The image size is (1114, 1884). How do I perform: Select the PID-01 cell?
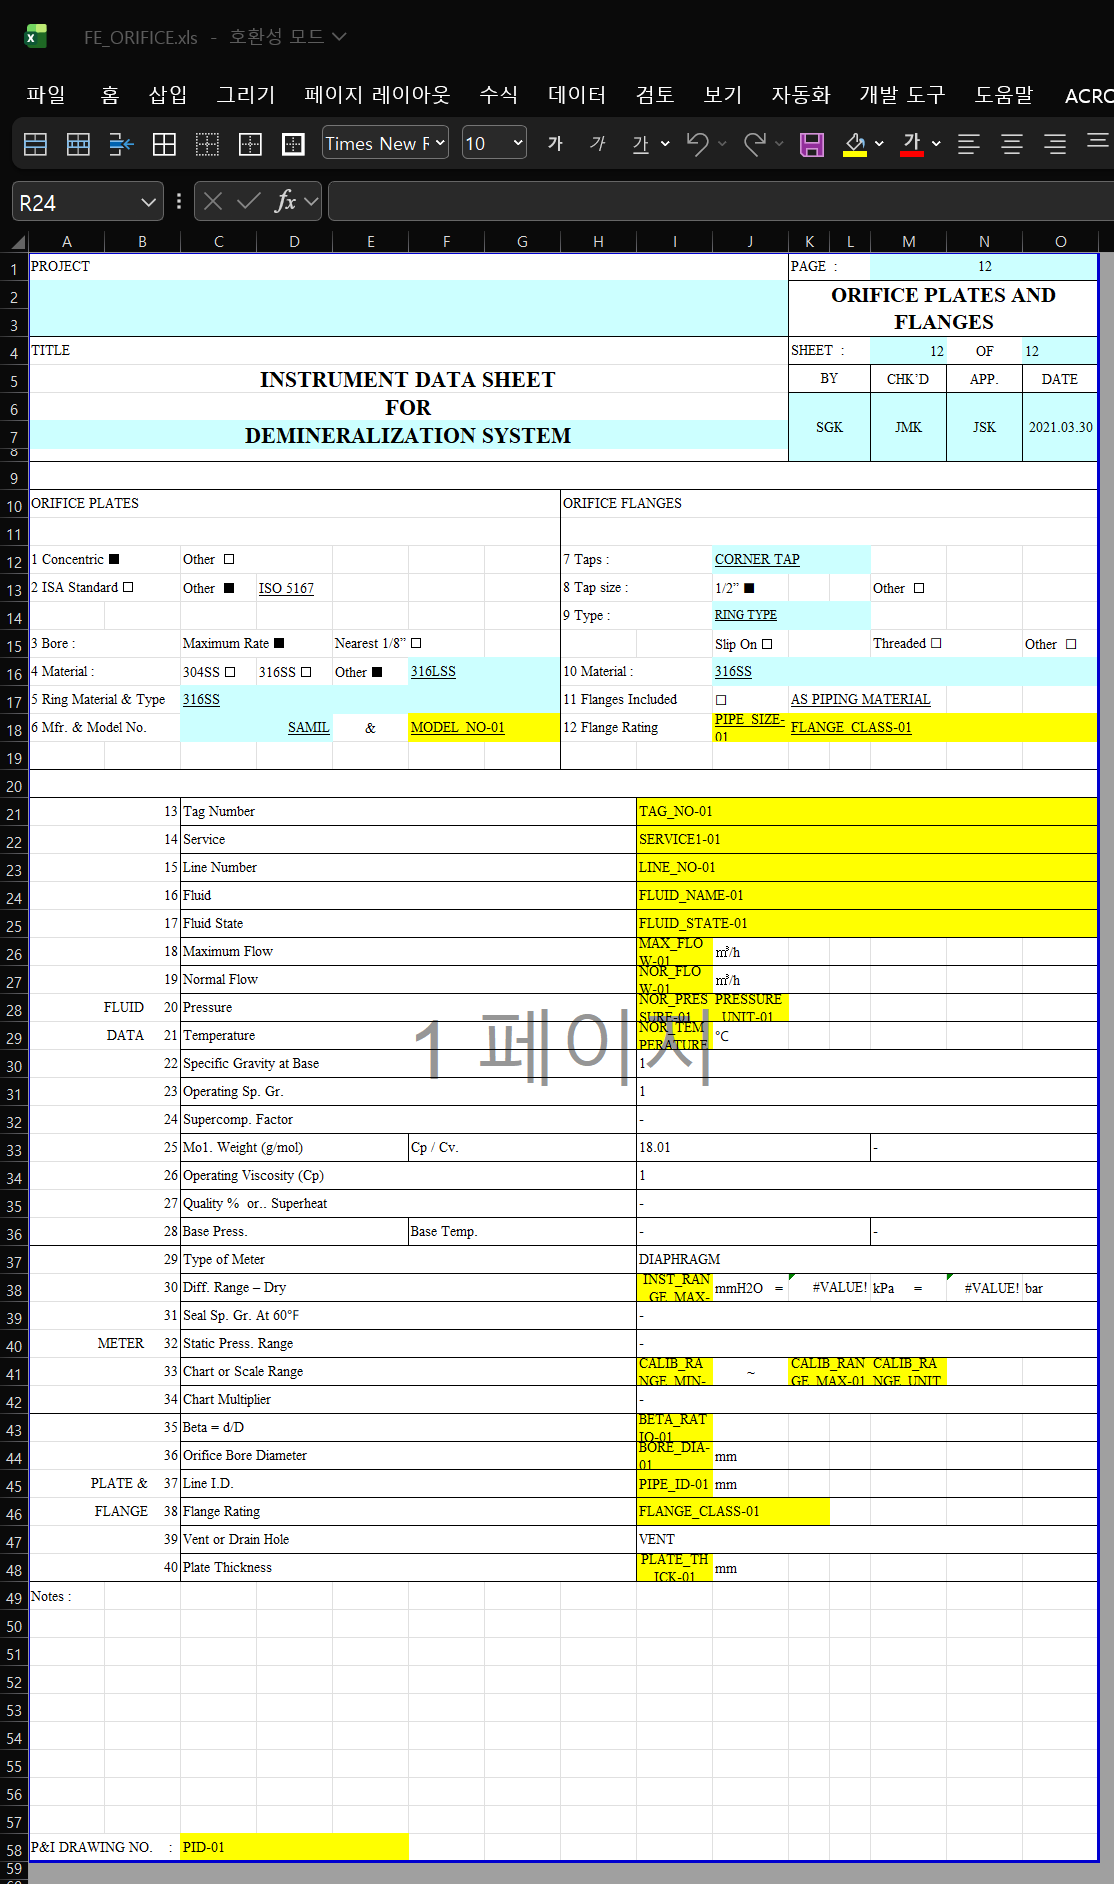[x=294, y=1847]
